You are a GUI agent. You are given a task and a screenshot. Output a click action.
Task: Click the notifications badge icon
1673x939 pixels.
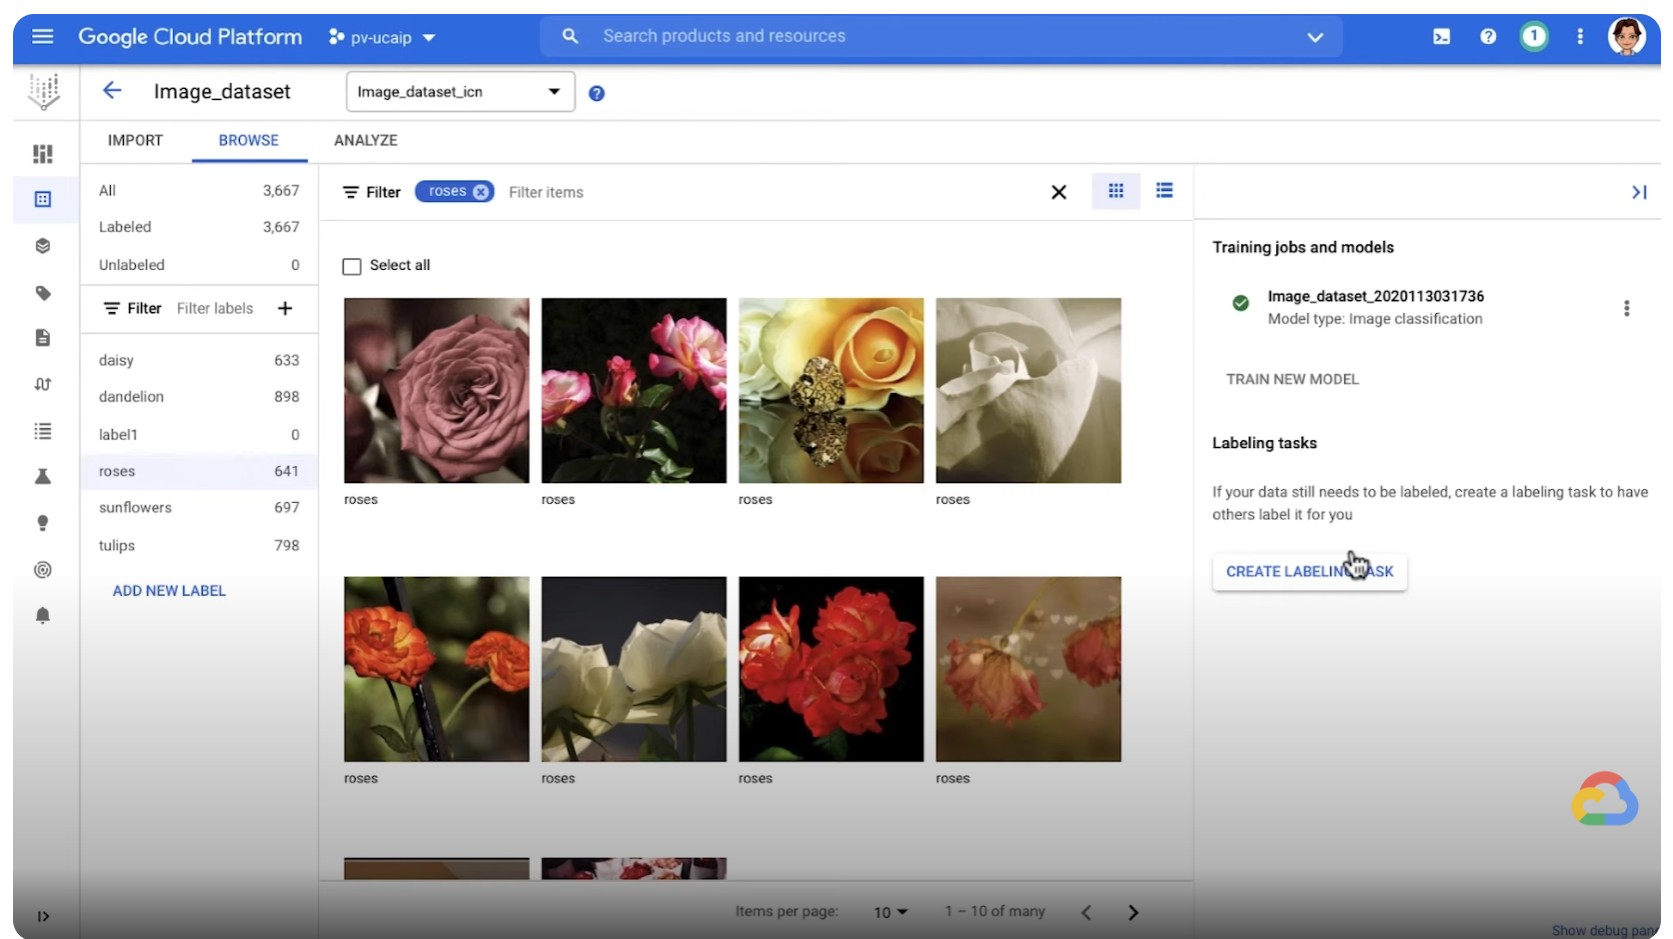pyautogui.click(x=1533, y=37)
